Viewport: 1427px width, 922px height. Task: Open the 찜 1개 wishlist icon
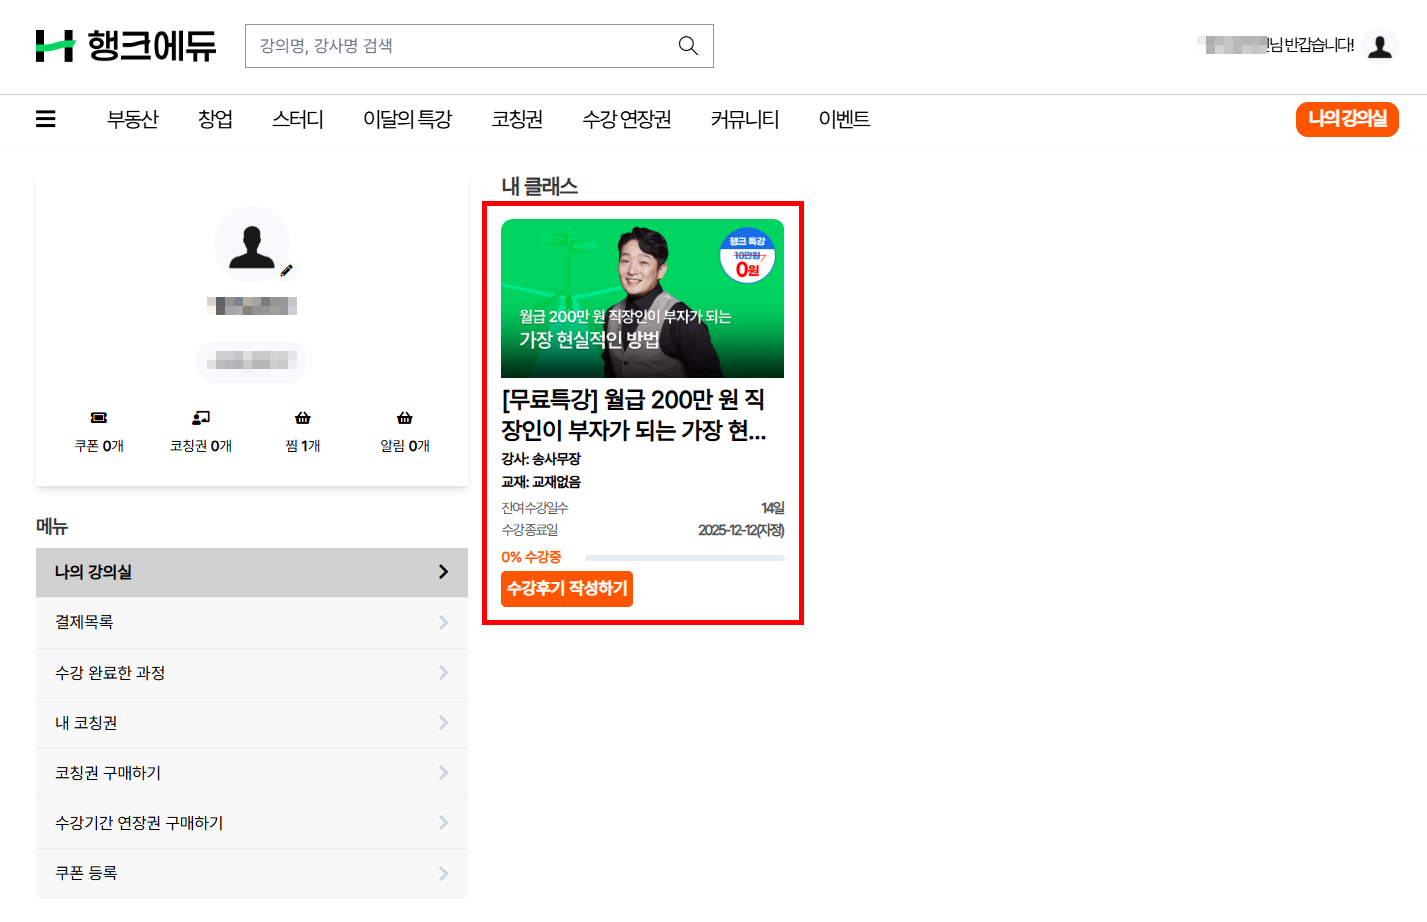[x=303, y=418]
